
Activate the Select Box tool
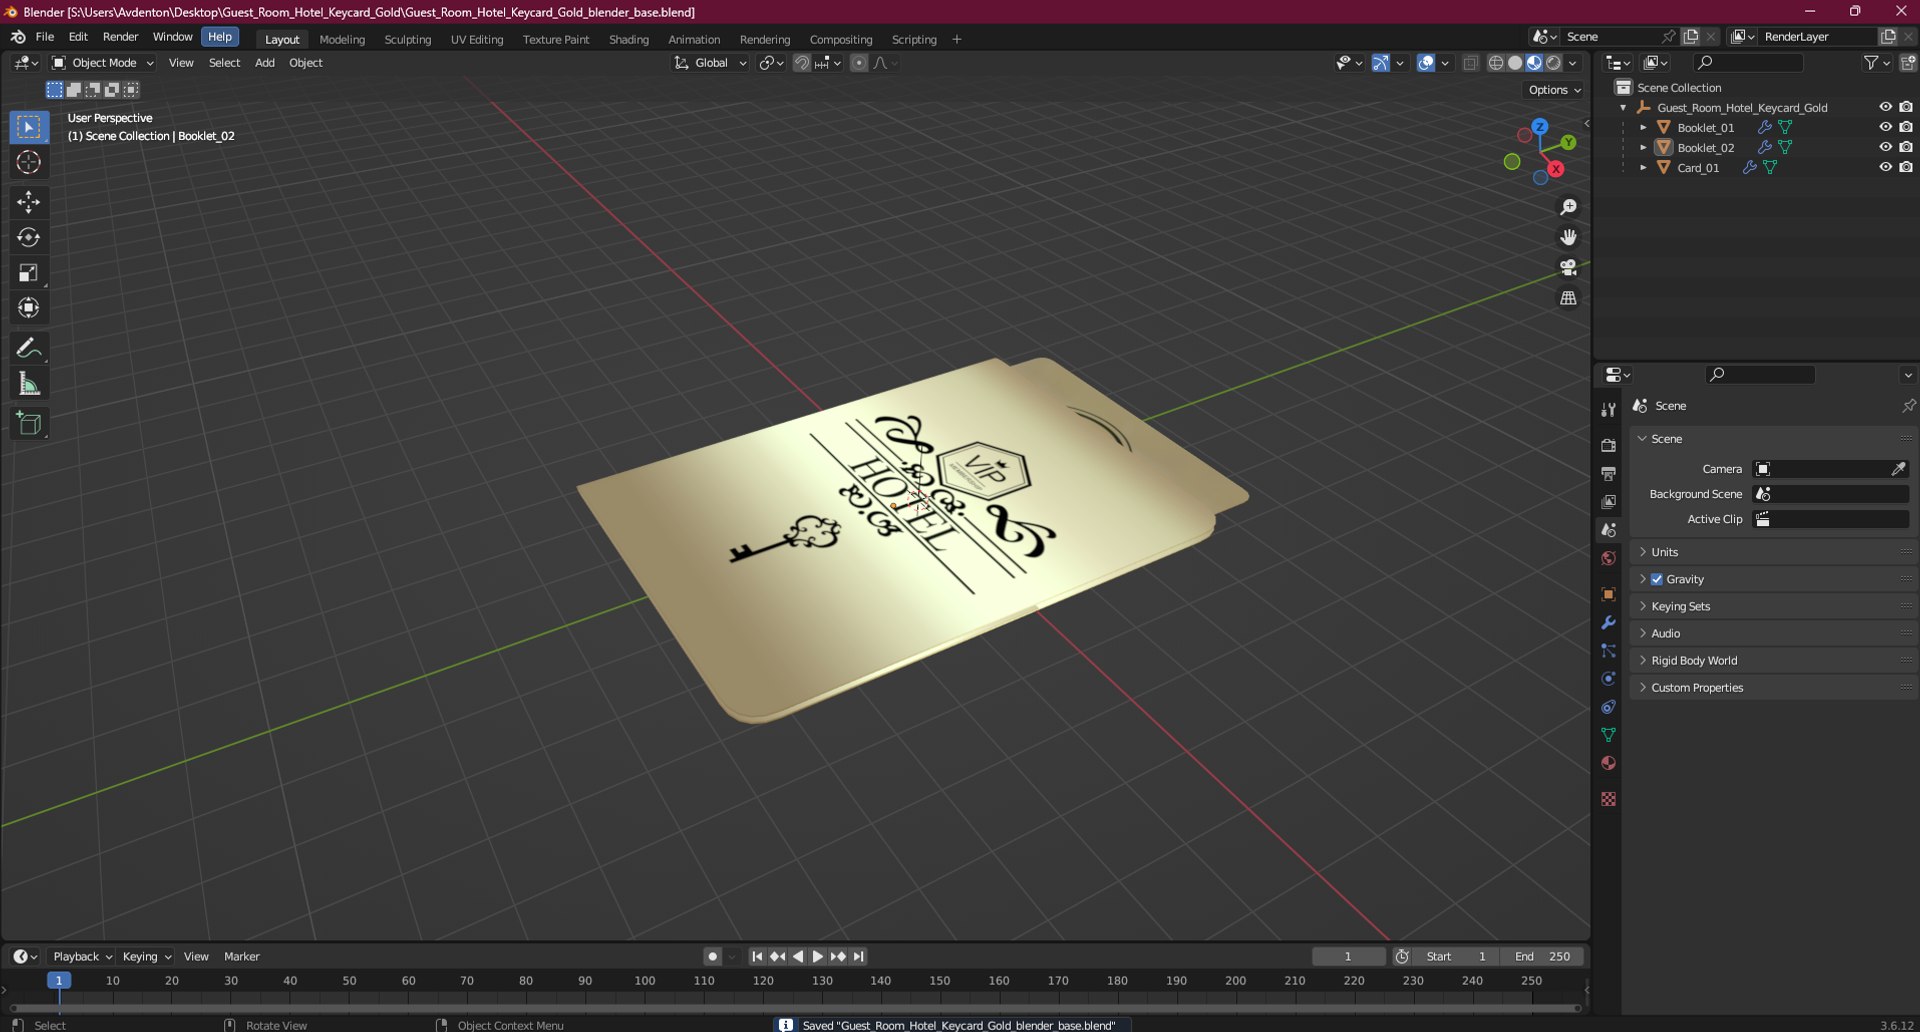tap(28, 127)
